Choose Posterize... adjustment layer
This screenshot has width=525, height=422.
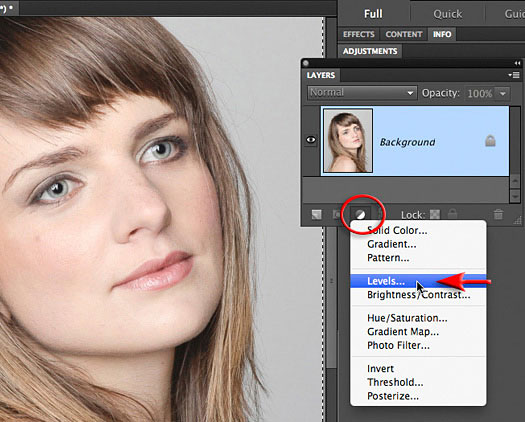418,396
